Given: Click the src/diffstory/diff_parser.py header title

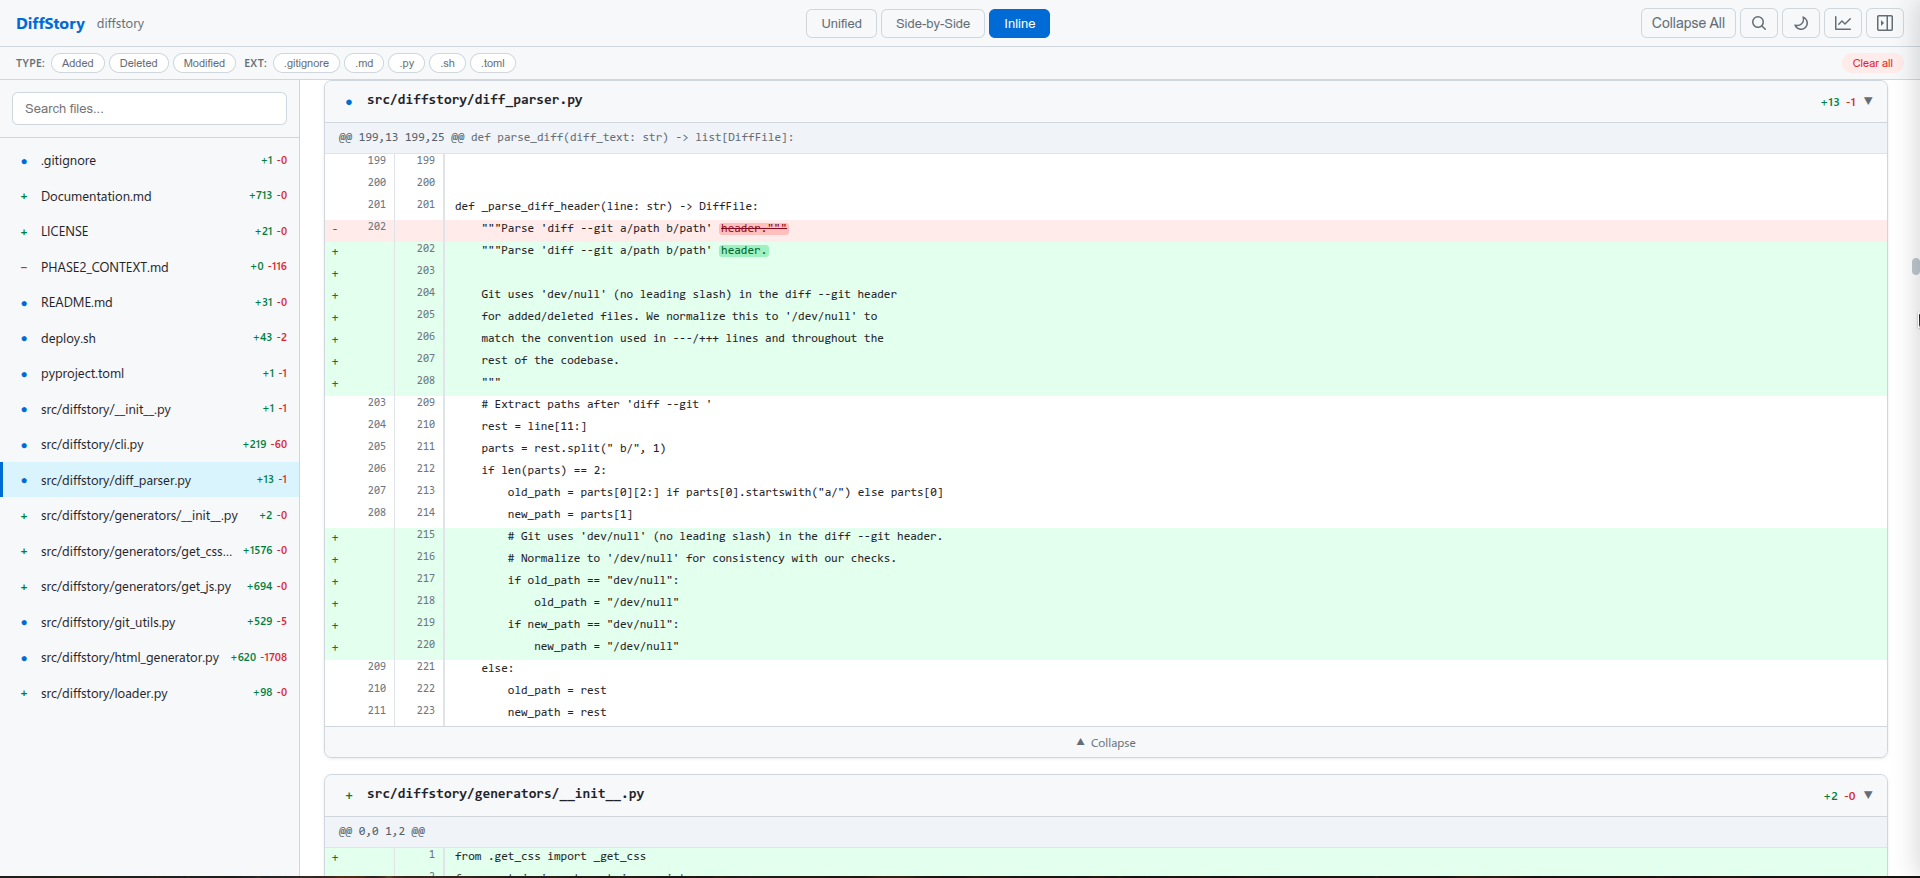Looking at the screenshot, I should 474,100.
